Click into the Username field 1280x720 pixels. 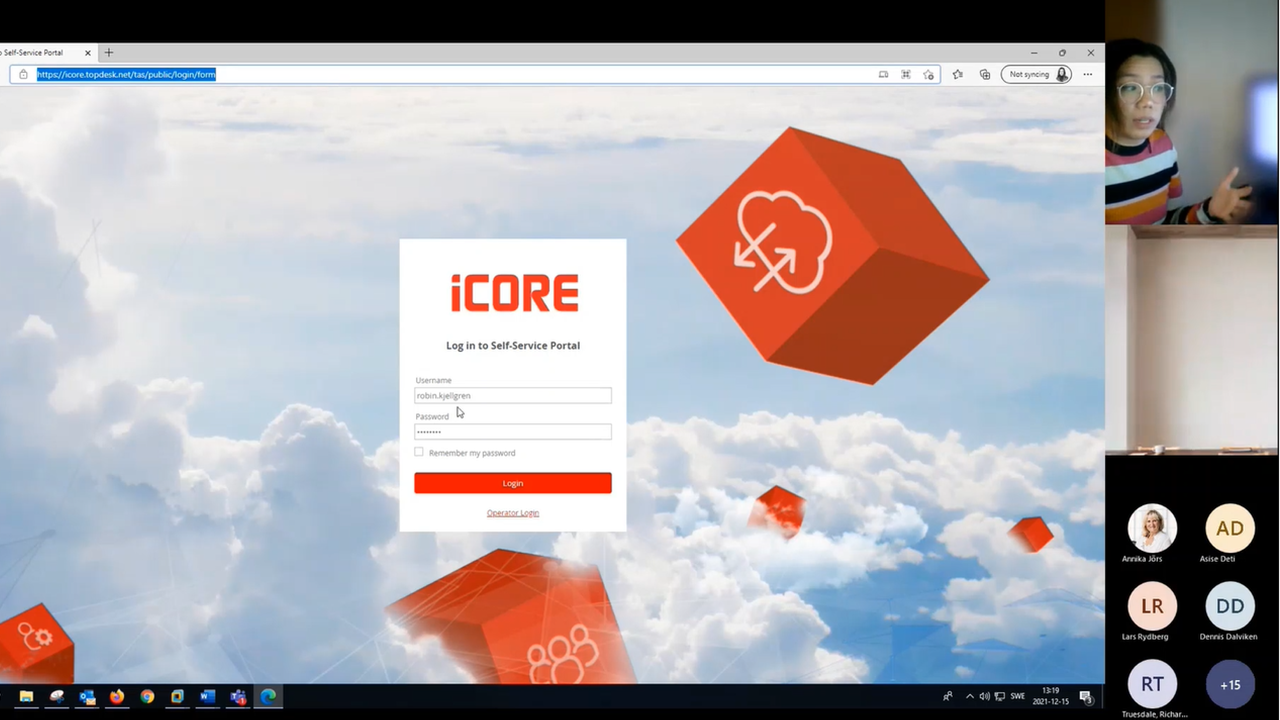pyautogui.click(x=512, y=396)
